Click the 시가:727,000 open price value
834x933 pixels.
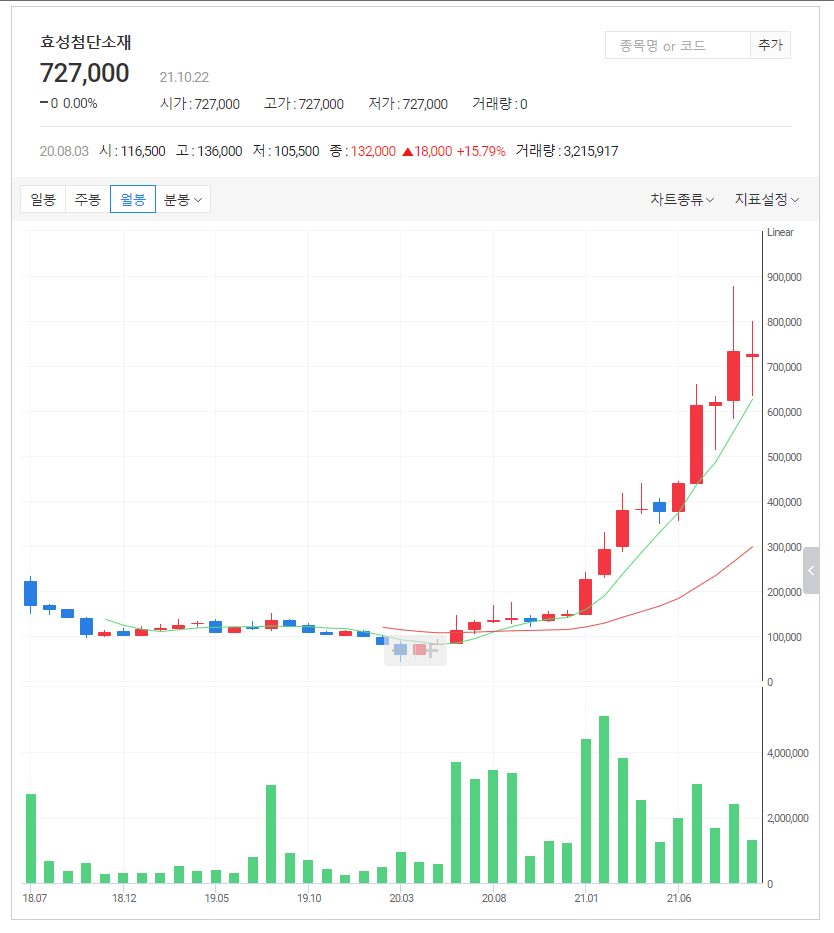pyautogui.click(x=200, y=104)
